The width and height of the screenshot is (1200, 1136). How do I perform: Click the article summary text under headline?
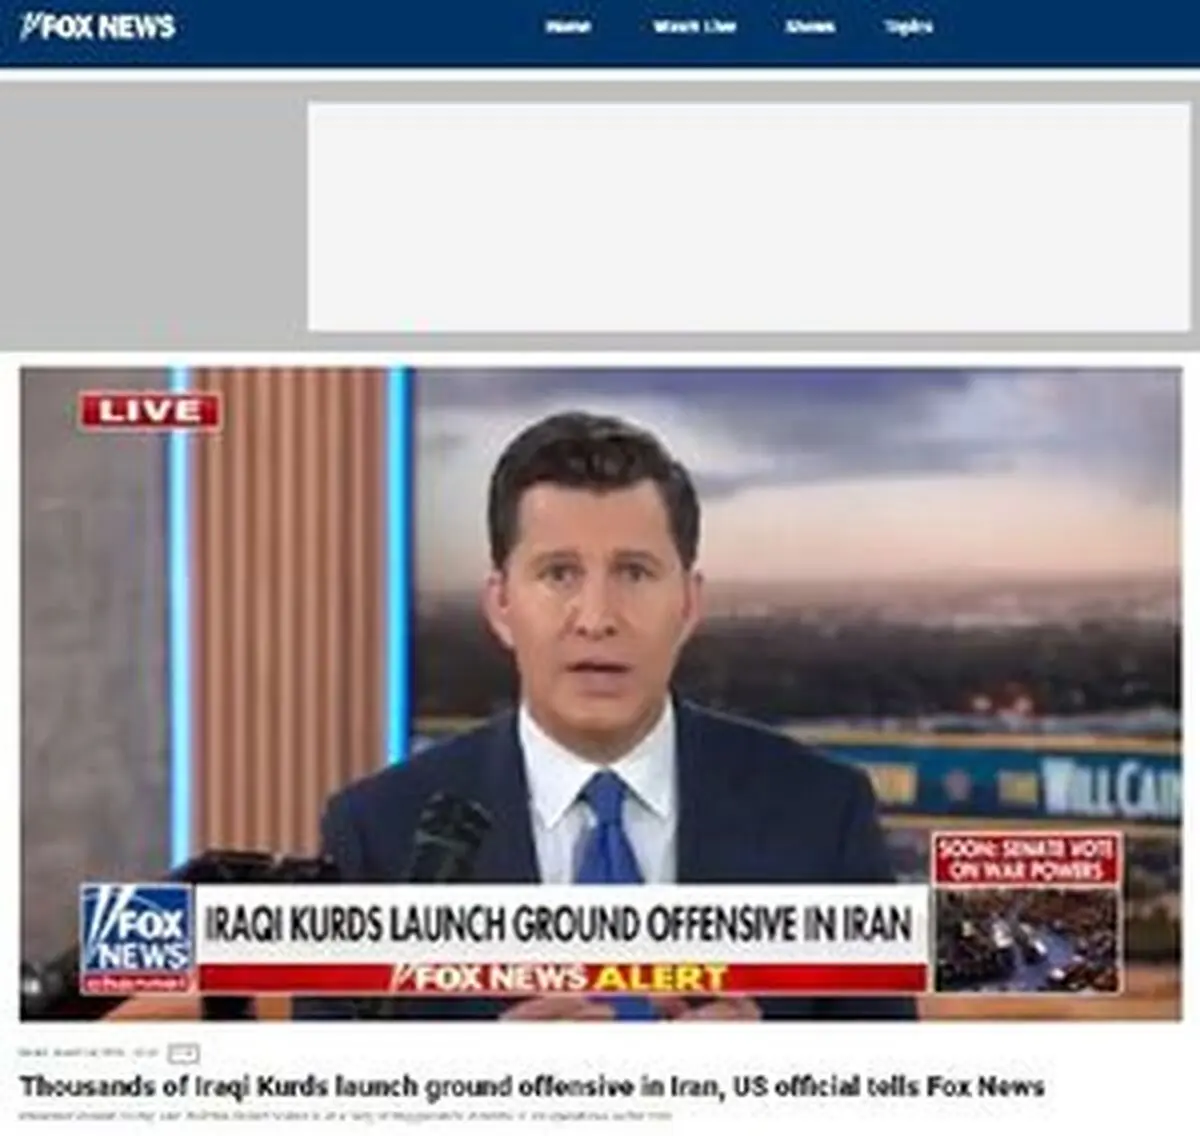tap(346, 1114)
